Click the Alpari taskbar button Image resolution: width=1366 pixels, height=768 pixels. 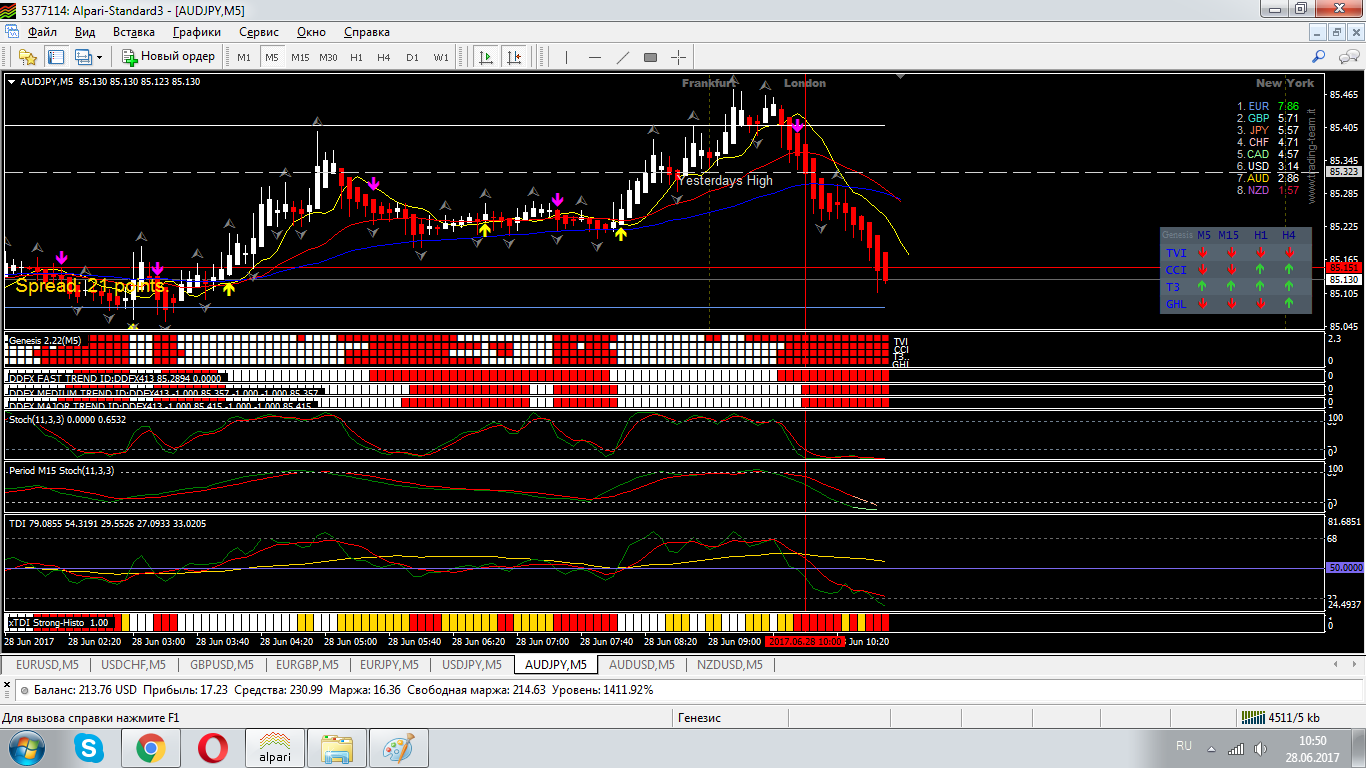(275, 748)
